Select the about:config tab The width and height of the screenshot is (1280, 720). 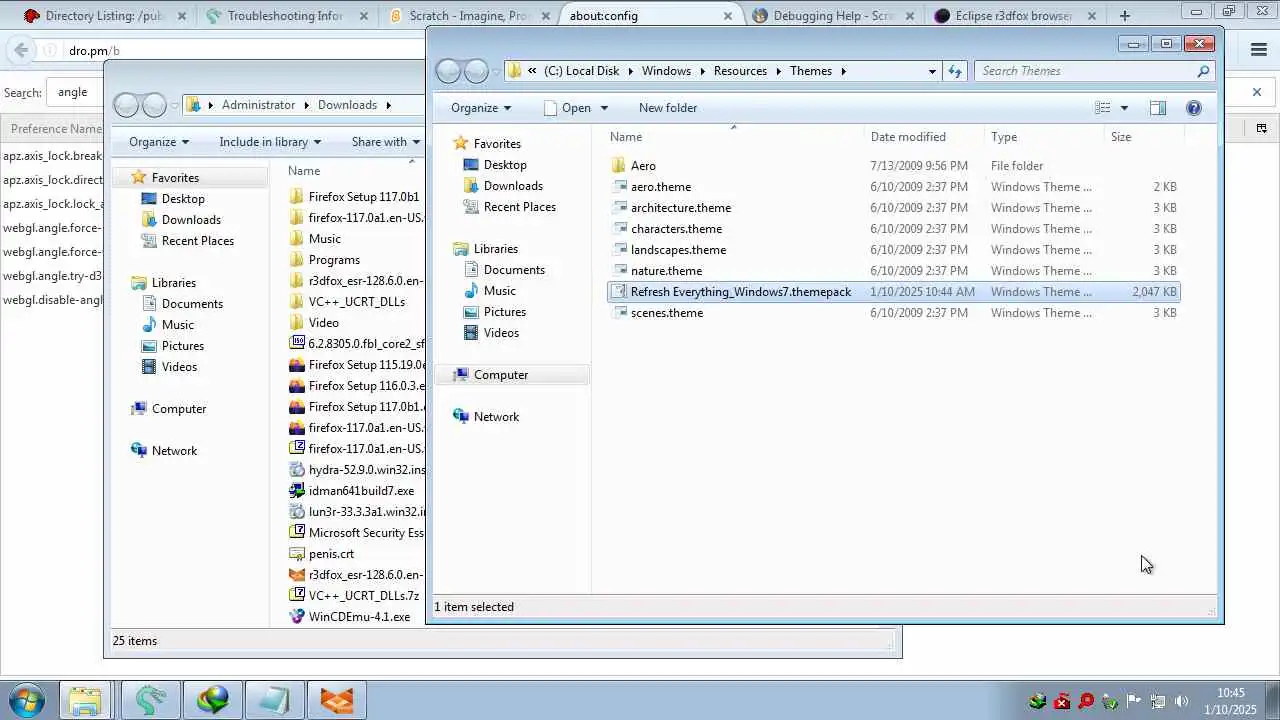point(652,15)
